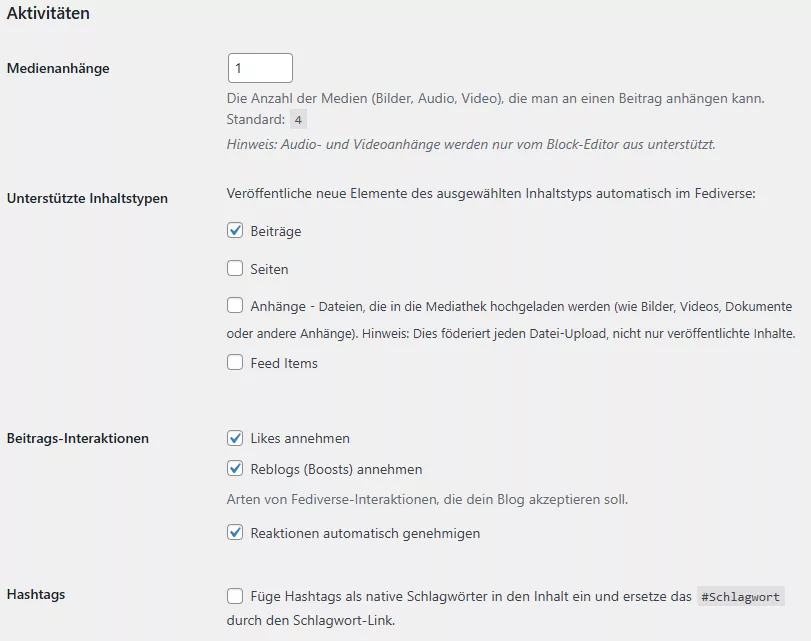The height and width of the screenshot is (641, 811).
Task: Click the Beiträge checkbox label text
Action: pos(279,230)
